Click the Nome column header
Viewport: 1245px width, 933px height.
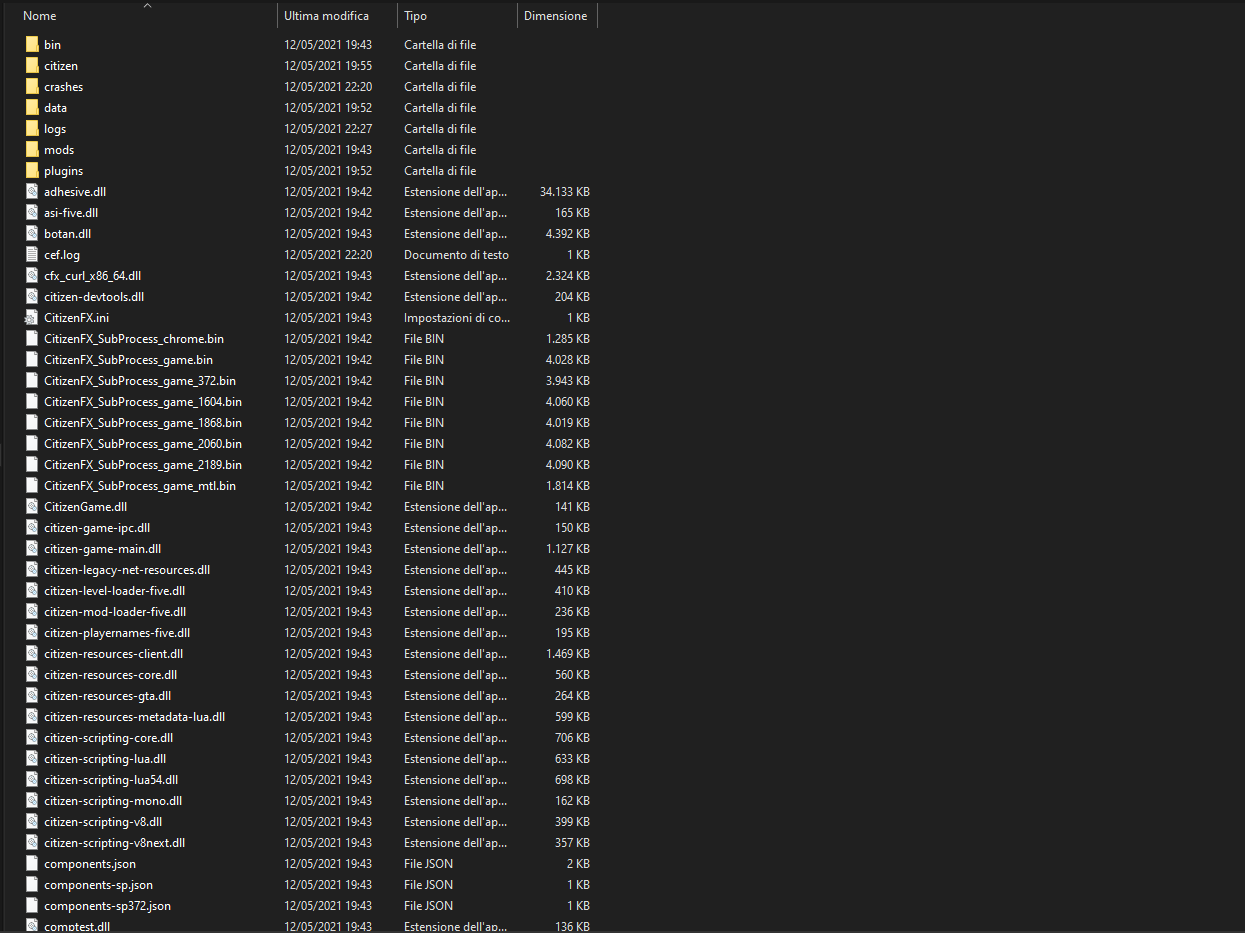click(x=39, y=15)
